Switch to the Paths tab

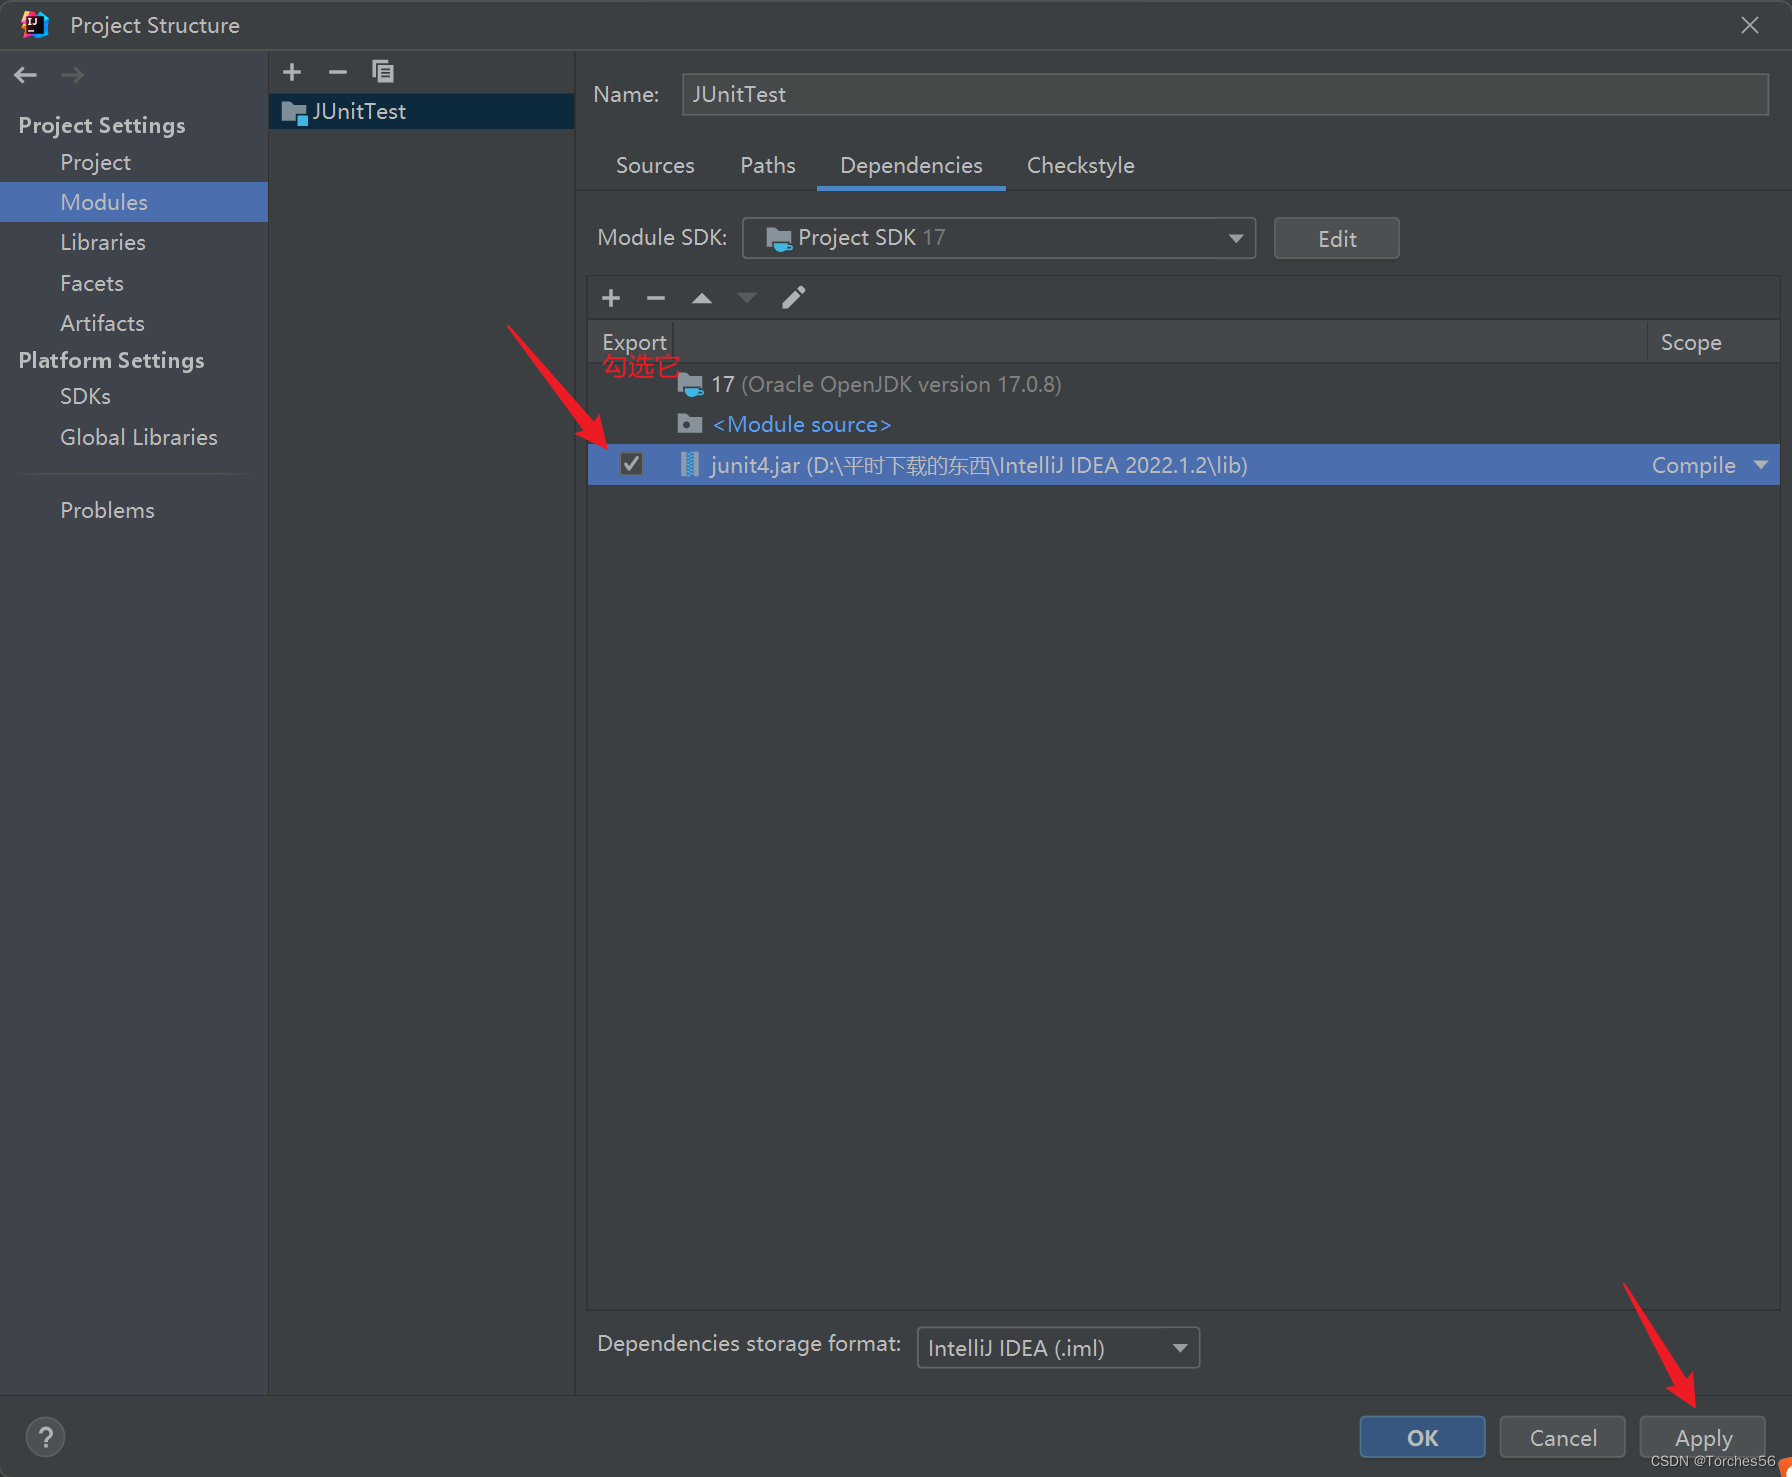coord(768,165)
